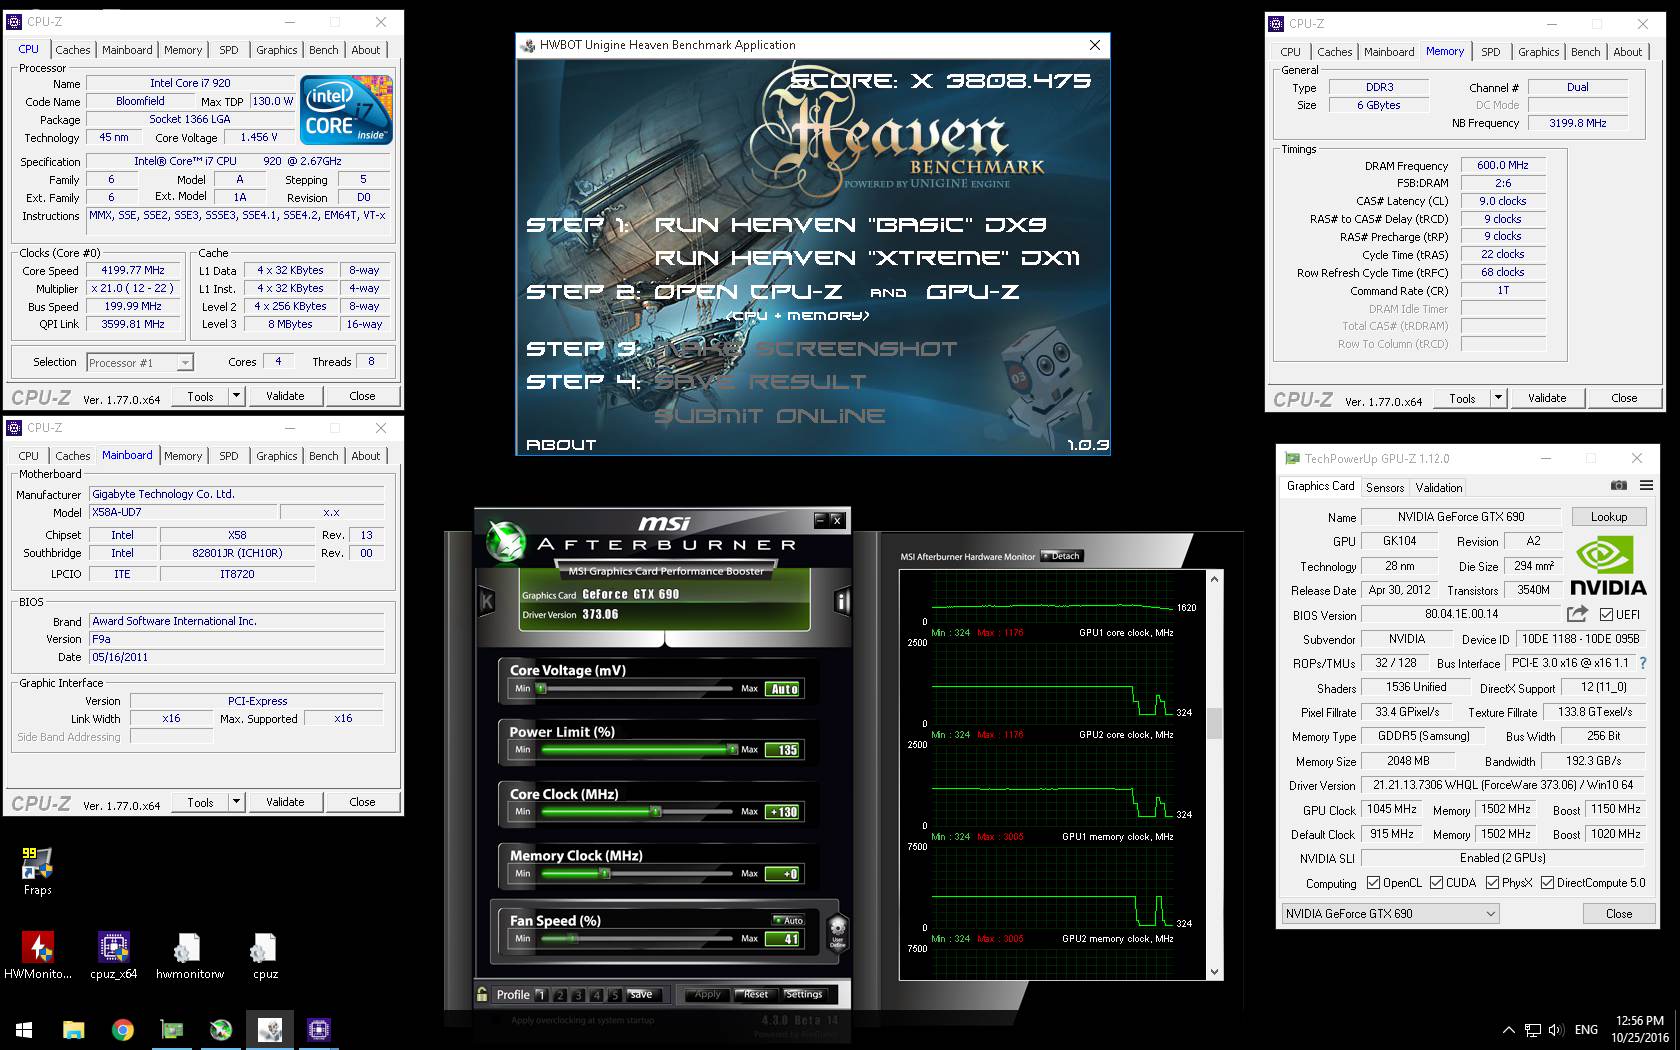Switch to Validation tab in GPU-Z

point(1439,487)
